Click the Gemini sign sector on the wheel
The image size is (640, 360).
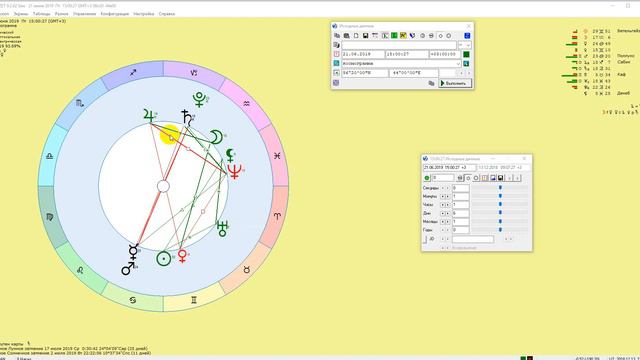[193, 300]
